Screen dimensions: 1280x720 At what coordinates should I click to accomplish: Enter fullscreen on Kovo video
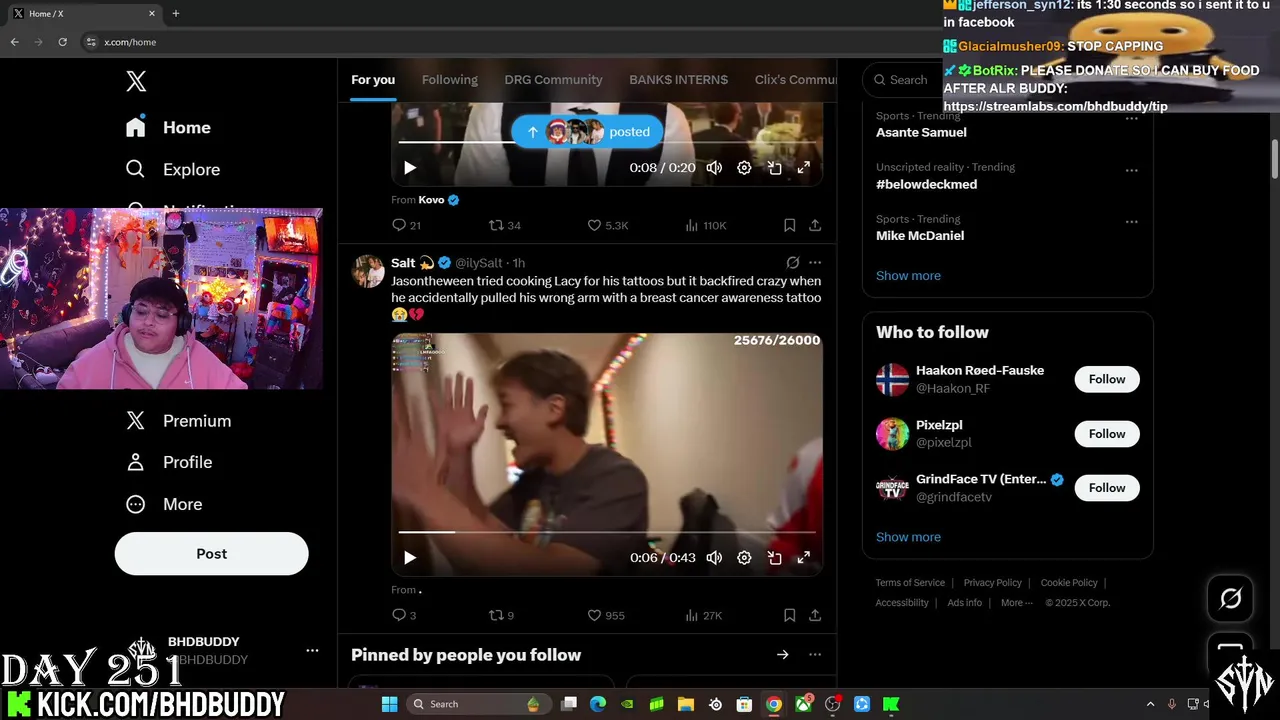(x=803, y=168)
